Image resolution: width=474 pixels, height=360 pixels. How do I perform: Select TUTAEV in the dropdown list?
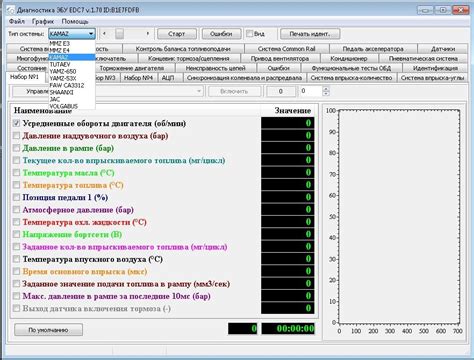(x=72, y=64)
